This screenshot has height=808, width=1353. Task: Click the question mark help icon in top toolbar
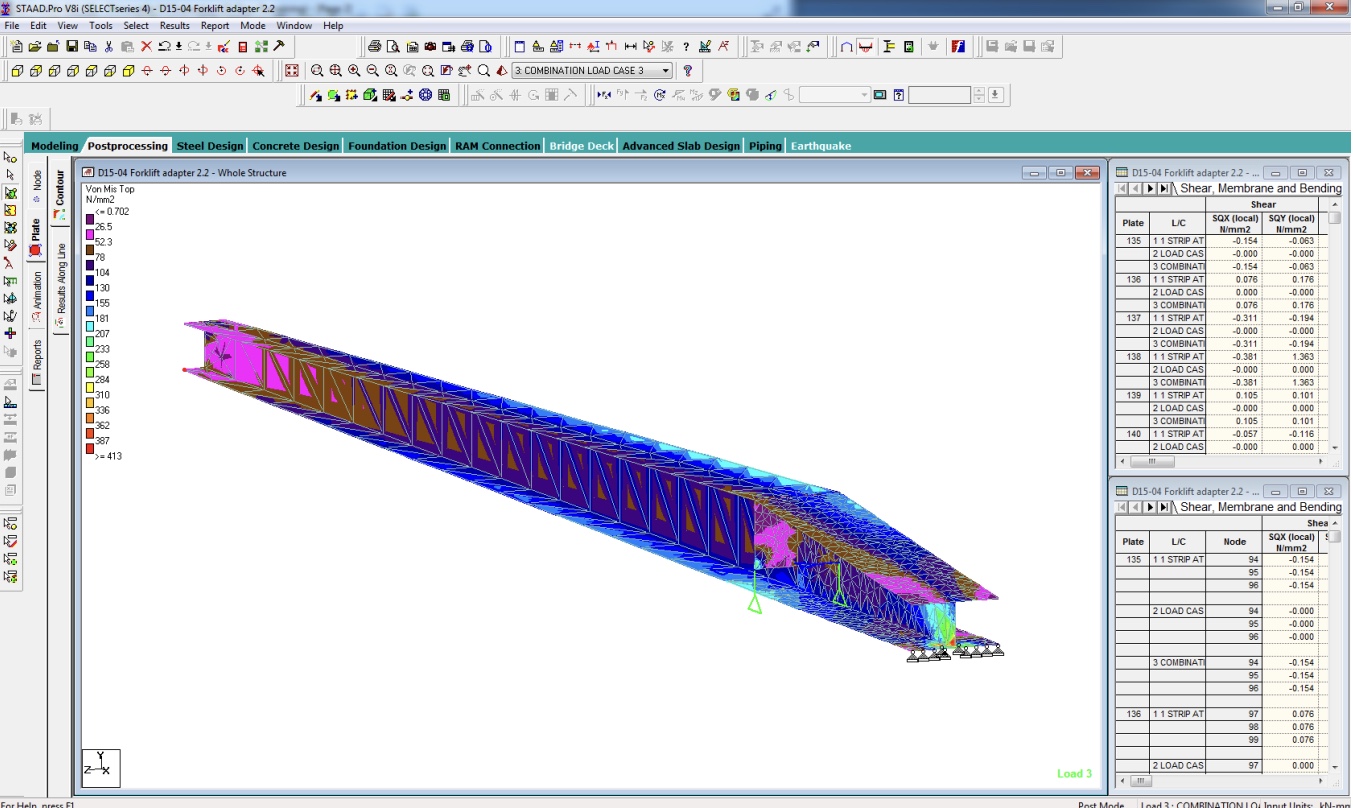pos(686,46)
